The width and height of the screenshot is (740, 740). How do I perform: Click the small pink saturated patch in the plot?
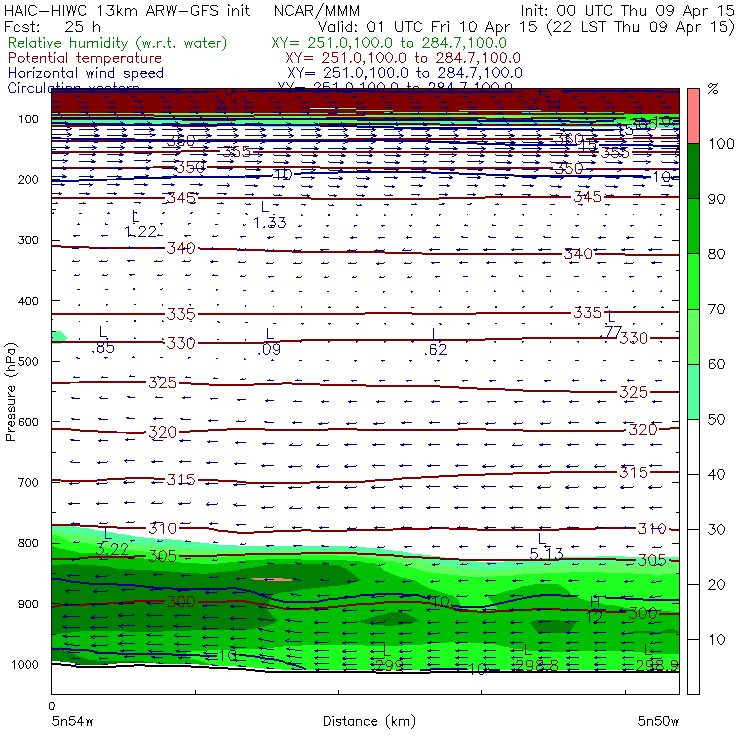[271, 579]
